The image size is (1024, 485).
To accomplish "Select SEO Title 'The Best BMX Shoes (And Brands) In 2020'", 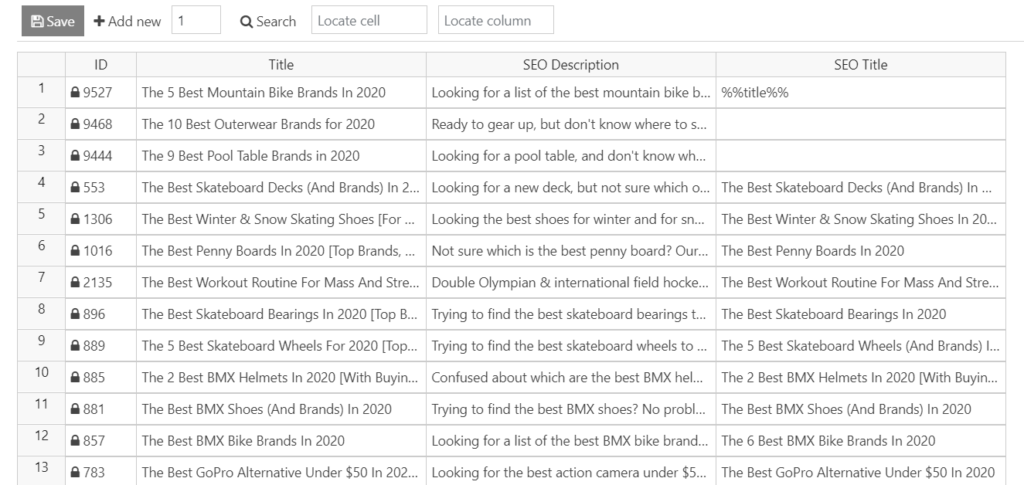I will pyautogui.click(x=861, y=409).
